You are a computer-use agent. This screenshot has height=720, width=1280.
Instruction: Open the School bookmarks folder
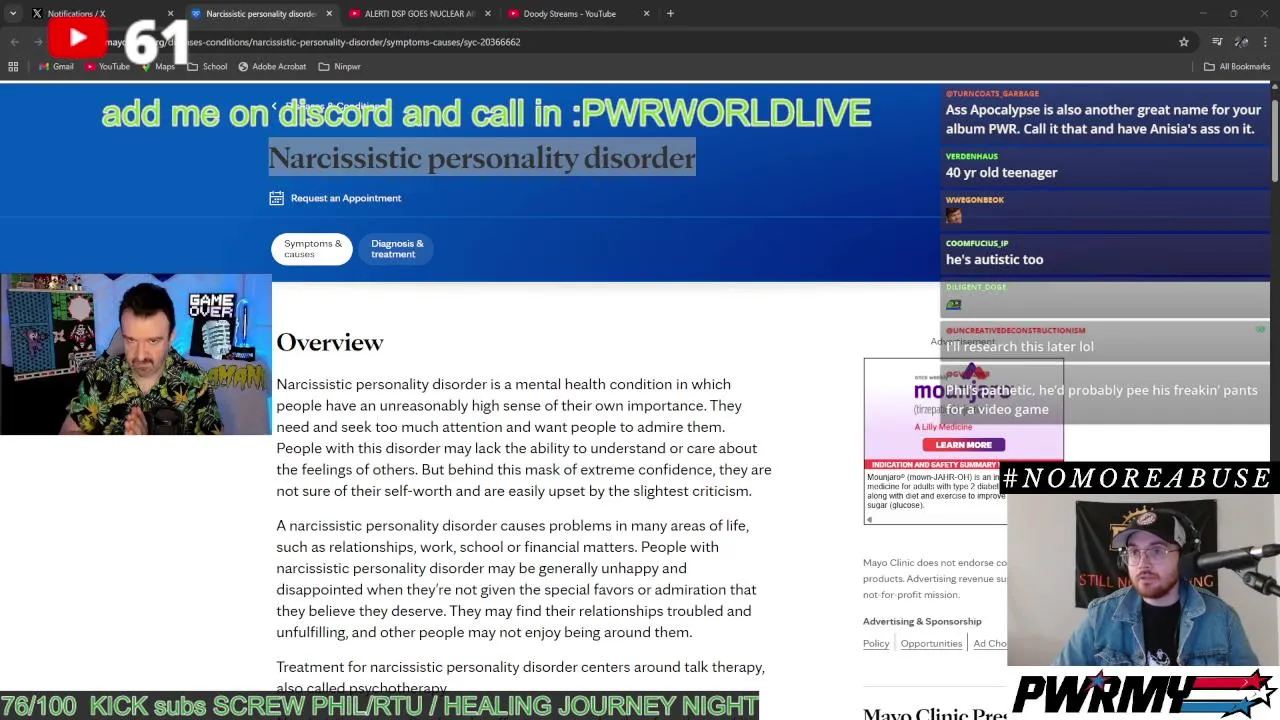click(x=207, y=67)
